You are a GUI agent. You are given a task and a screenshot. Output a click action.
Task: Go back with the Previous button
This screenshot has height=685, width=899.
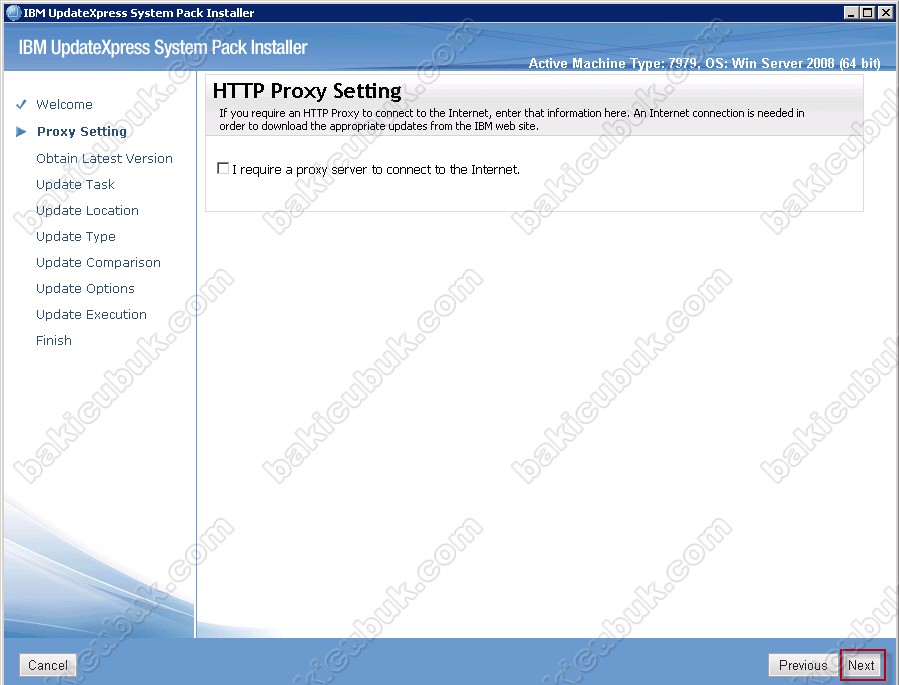[x=803, y=665]
